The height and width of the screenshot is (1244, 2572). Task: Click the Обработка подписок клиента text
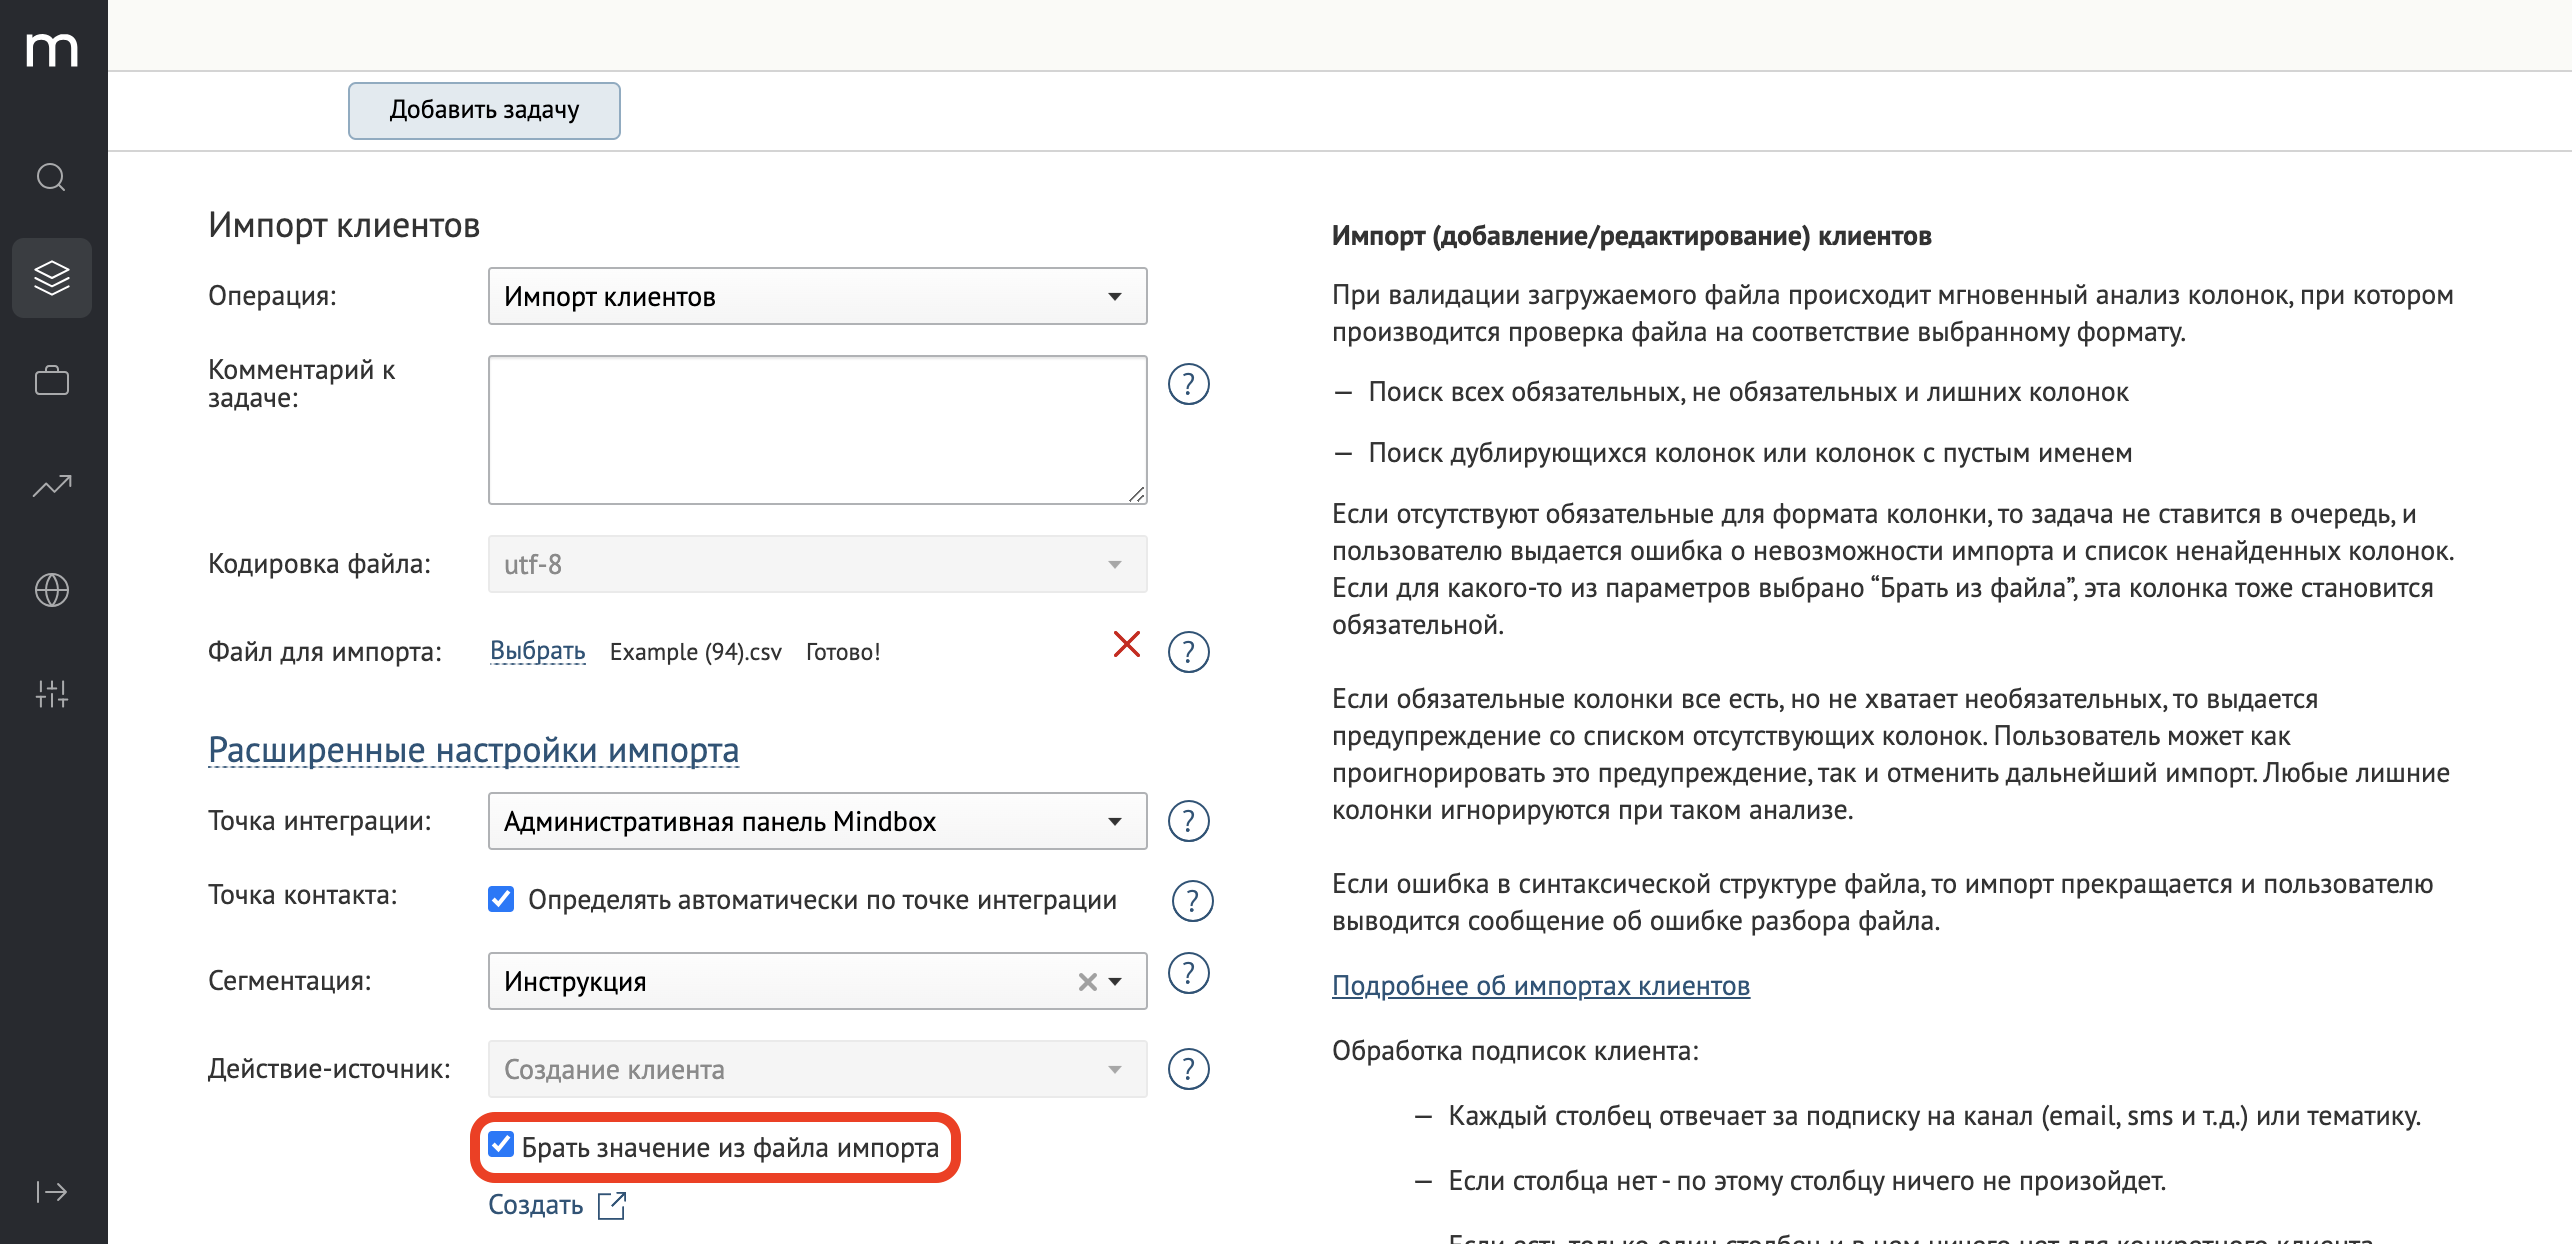pos(1515,1051)
